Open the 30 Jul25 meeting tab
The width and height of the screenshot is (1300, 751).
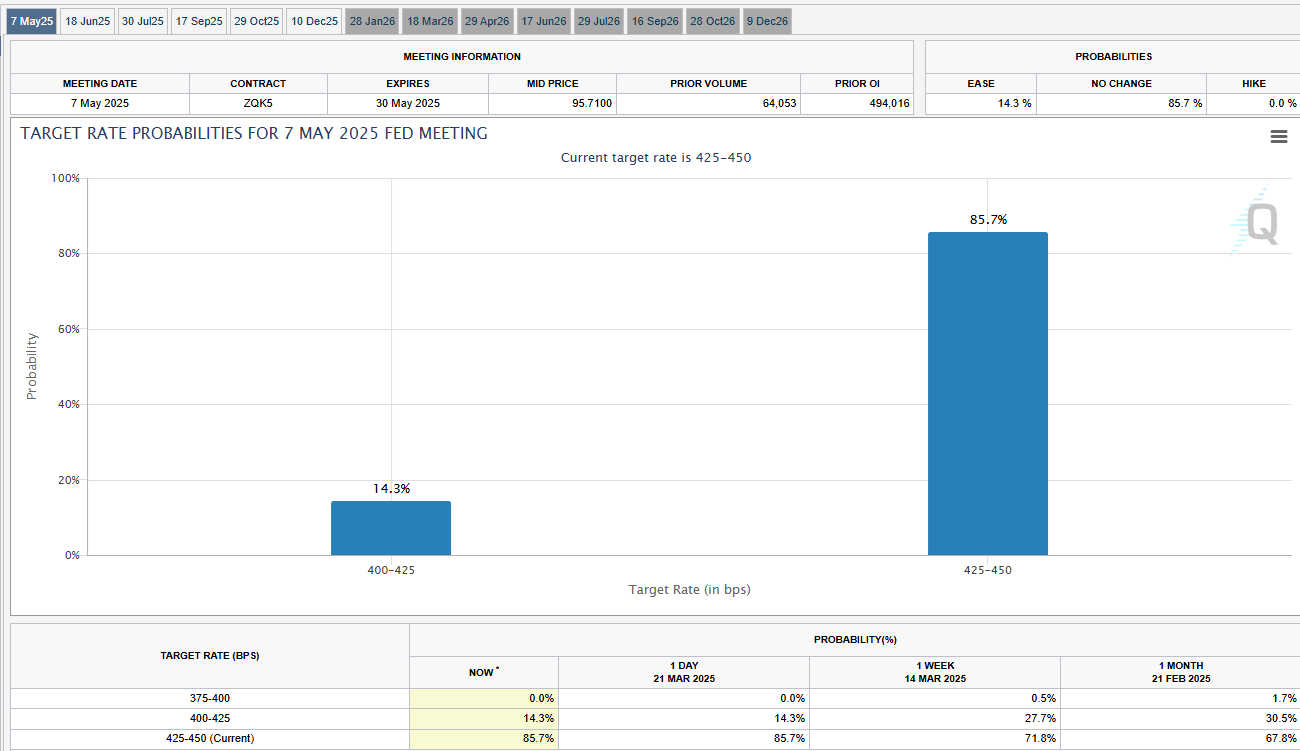tap(143, 21)
